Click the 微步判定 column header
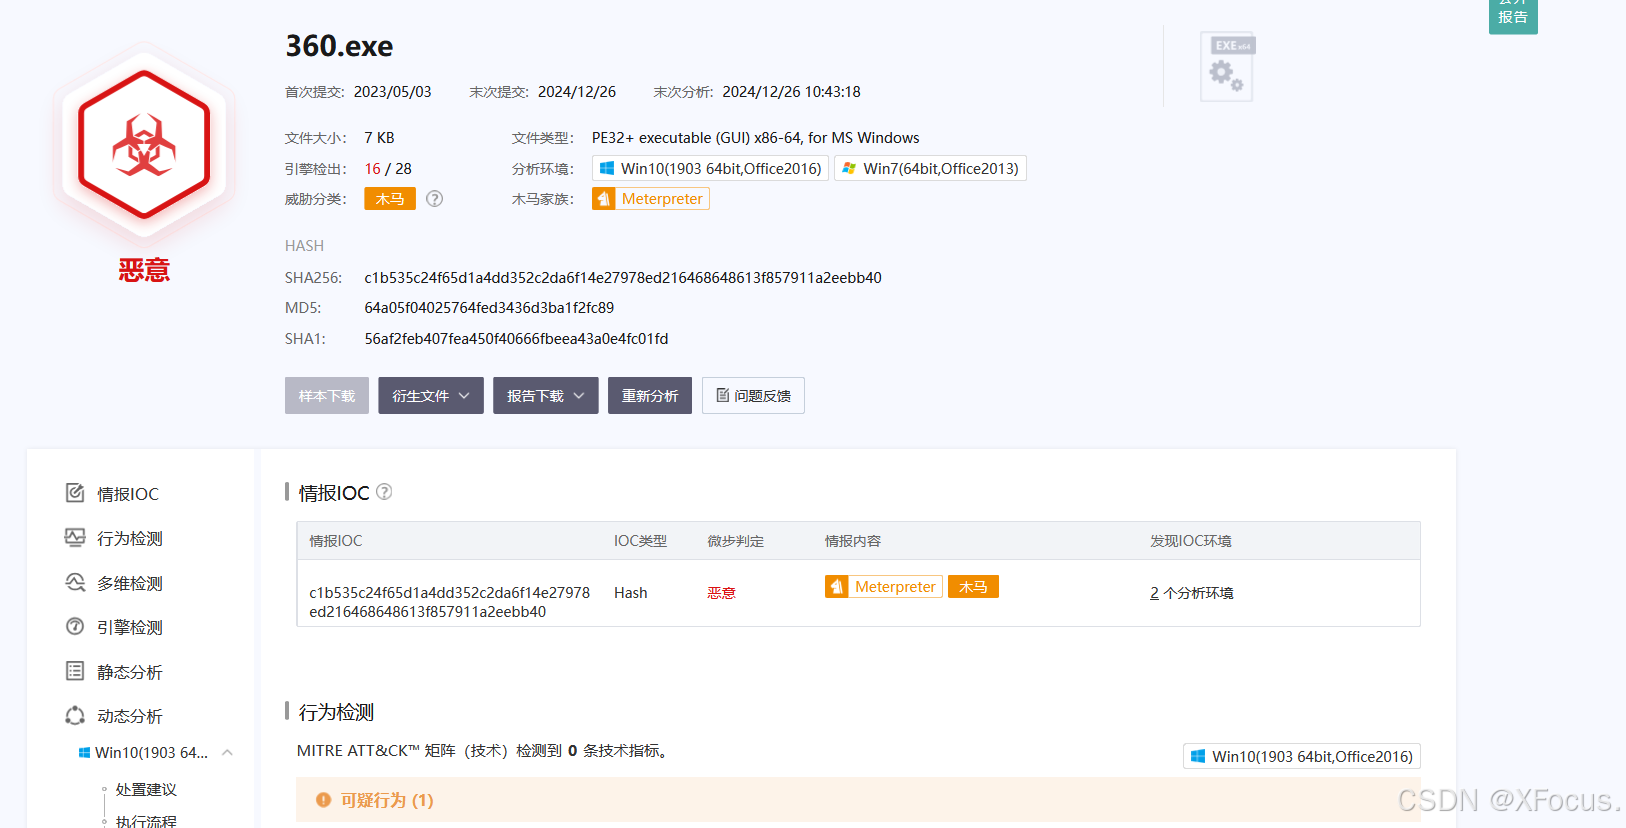Viewport: 1626px width, 828px height. 736,541
